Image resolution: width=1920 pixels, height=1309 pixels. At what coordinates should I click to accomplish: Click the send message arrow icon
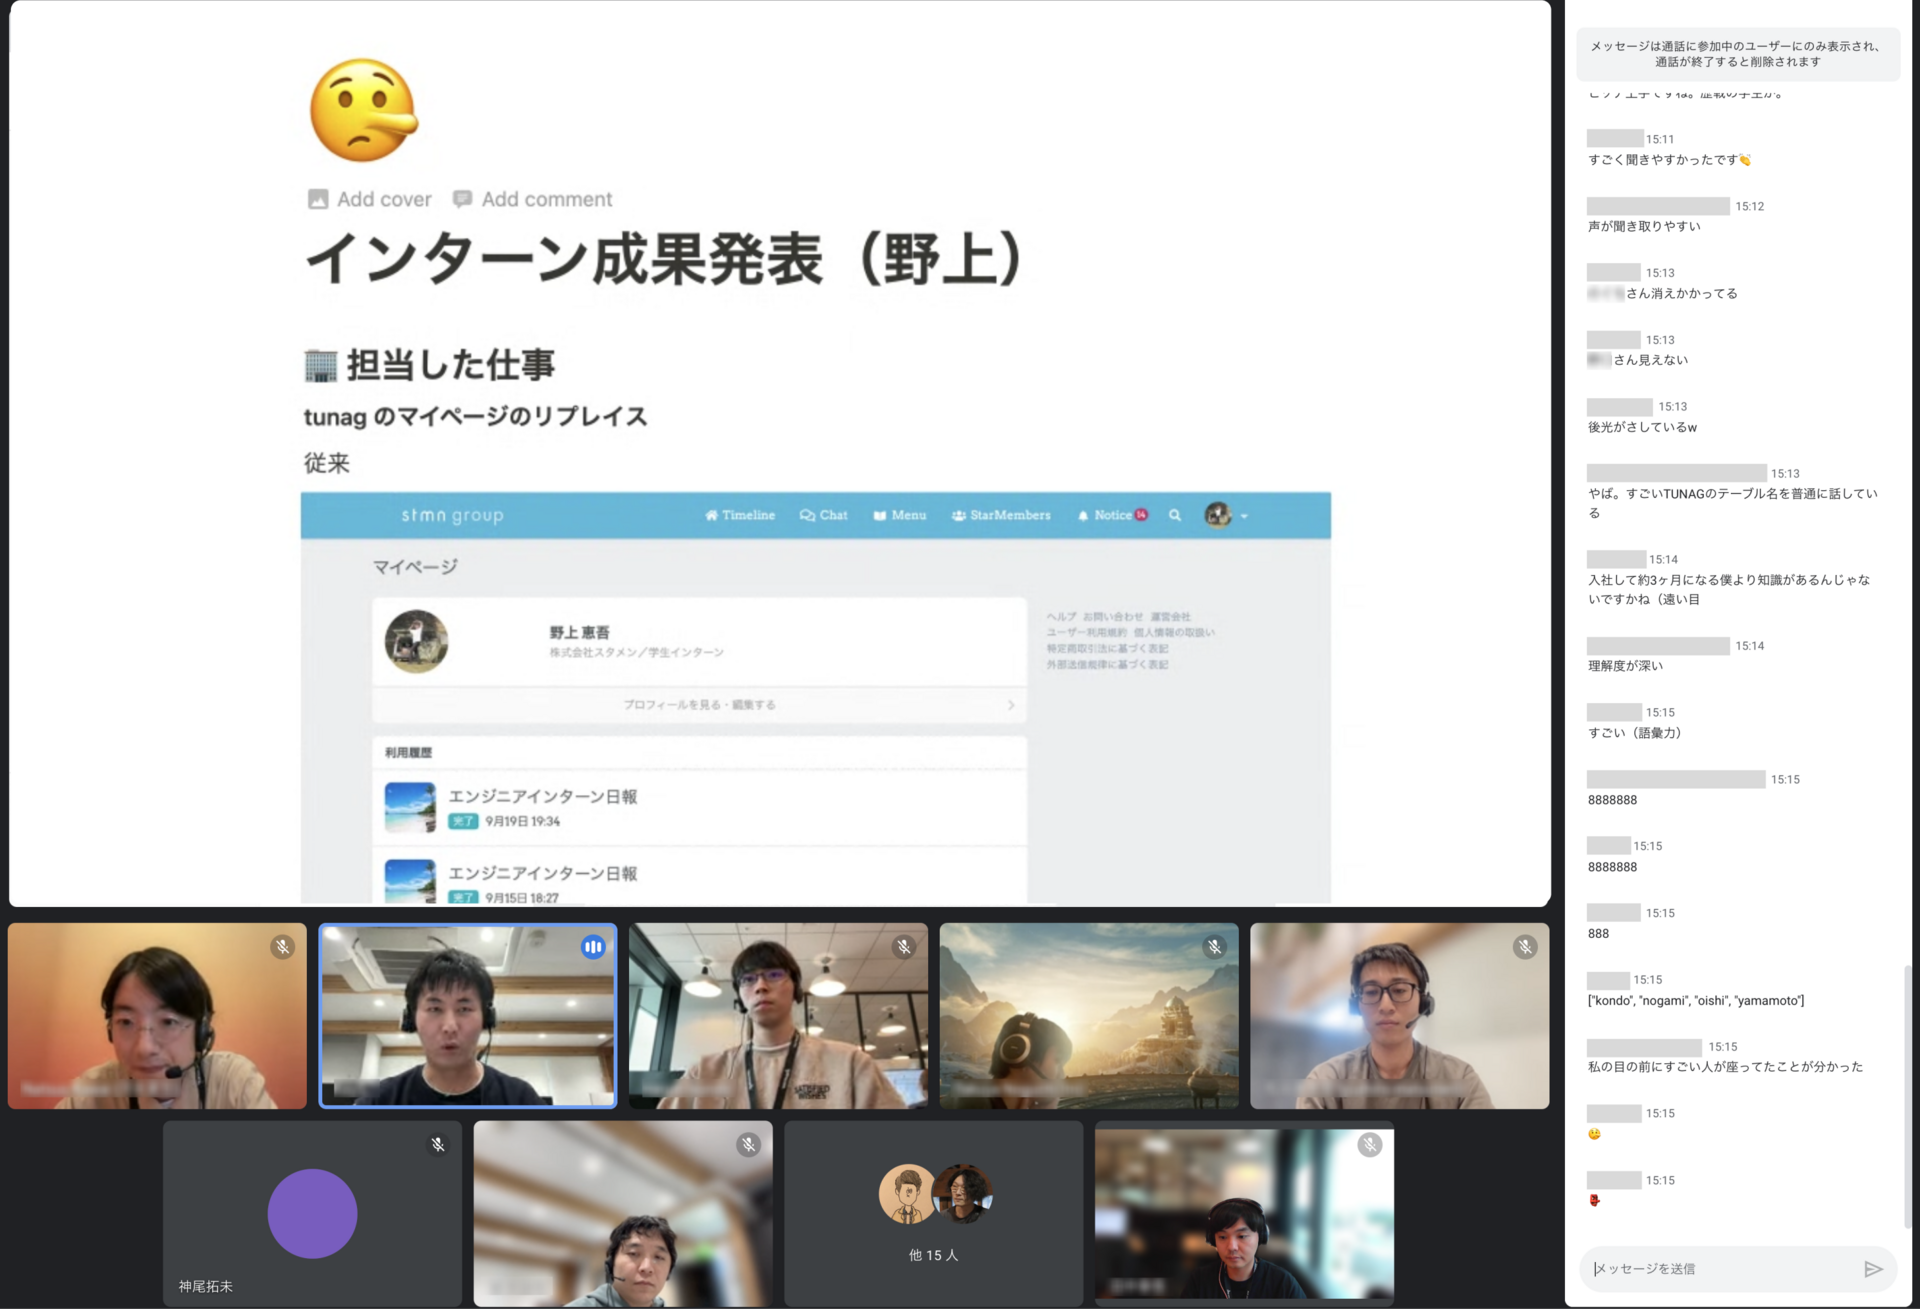[x=1873, y=1269]
